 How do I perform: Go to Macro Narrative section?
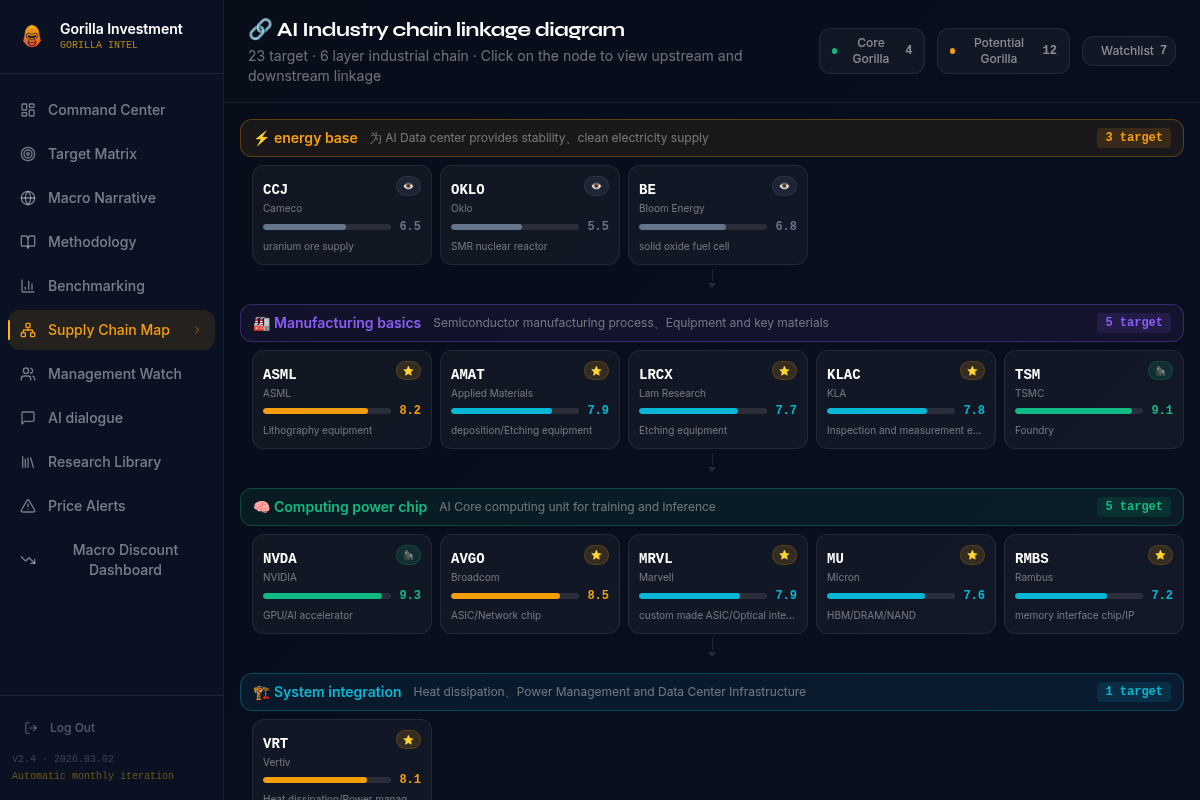(111, 198)
